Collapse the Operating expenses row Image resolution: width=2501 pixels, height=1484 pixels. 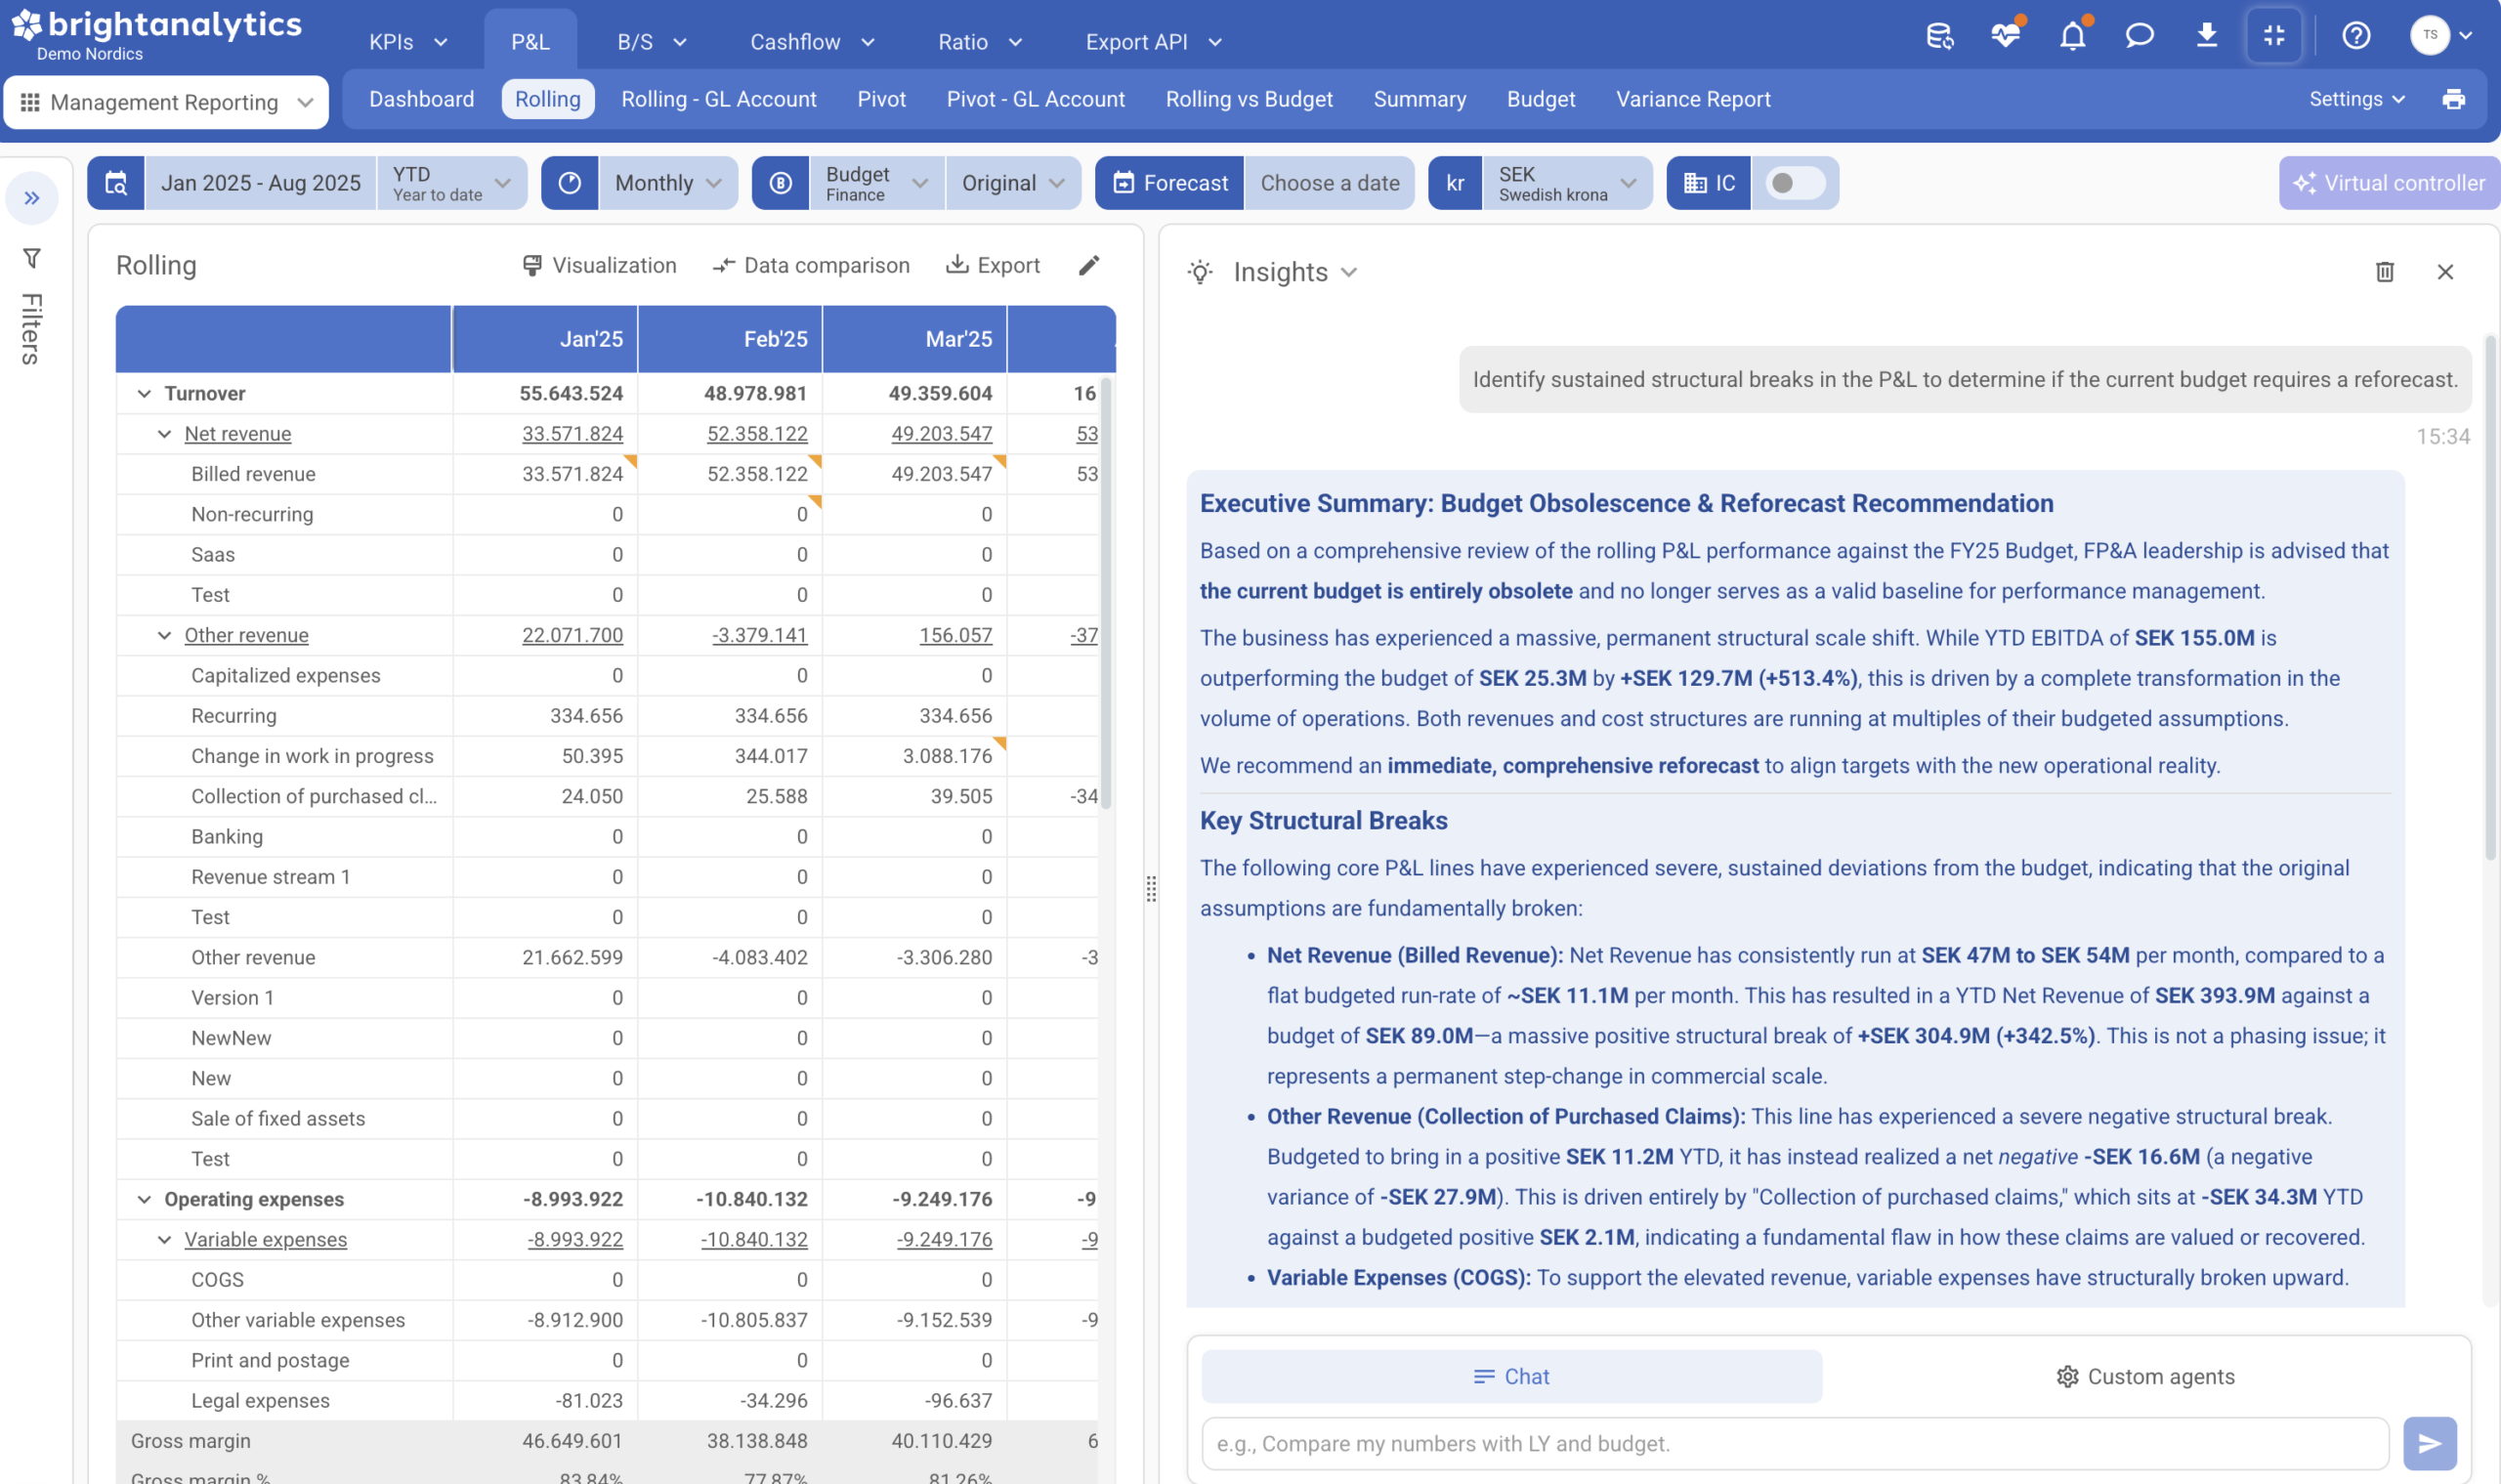click(x=144, y=1198)
